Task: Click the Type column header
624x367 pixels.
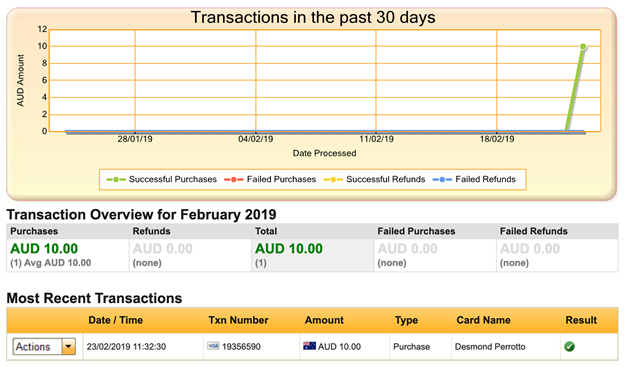Action: click(406, 320)
